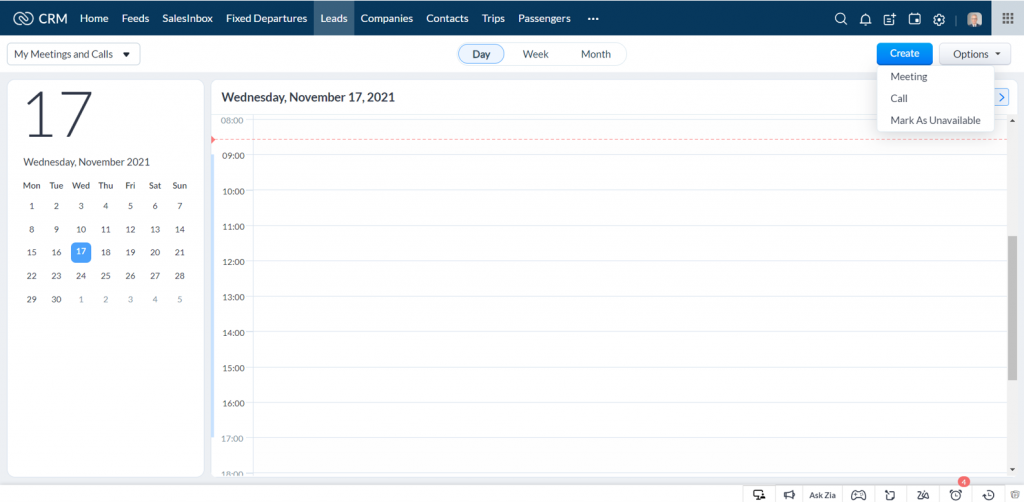The image size is (1024, 502).
Task: Click the announcements megaphone icon
Action: tap(790, 494)
